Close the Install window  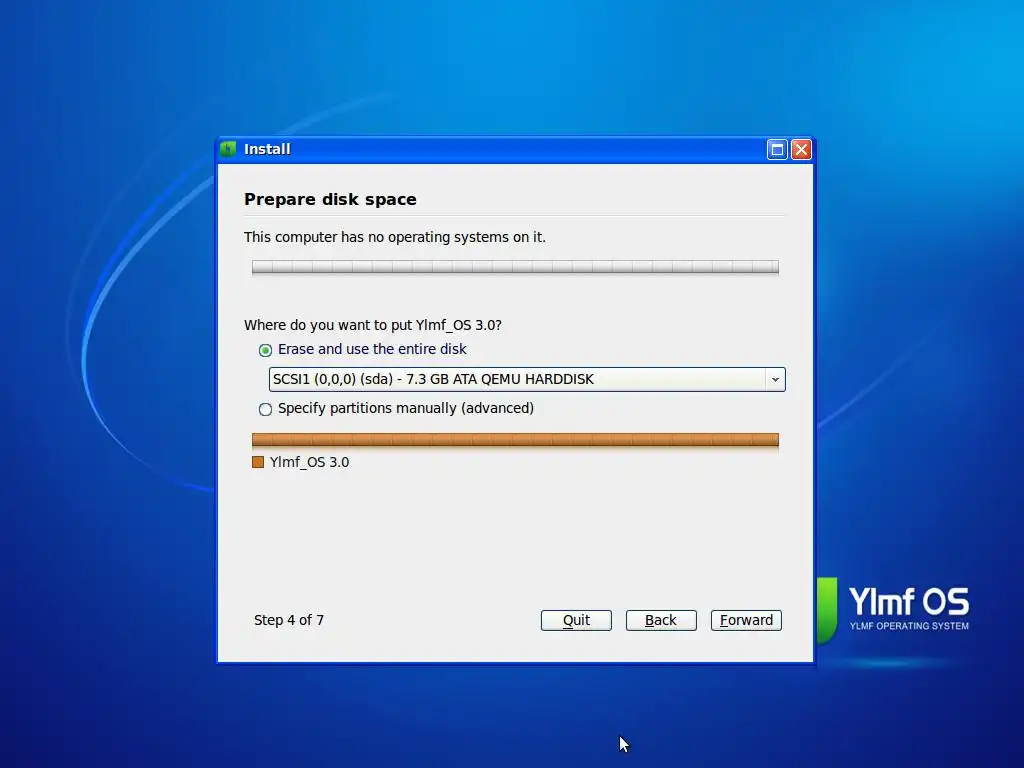(x=801, y=150)
